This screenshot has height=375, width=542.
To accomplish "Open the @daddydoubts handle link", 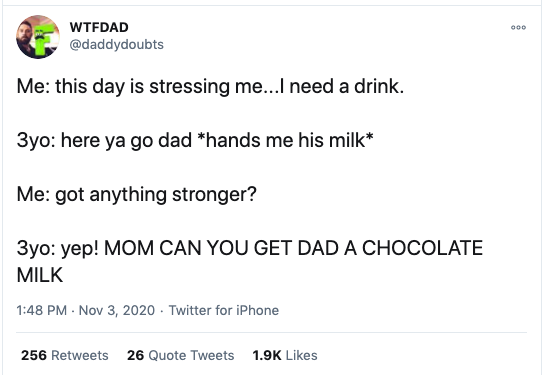I will tap(117, 45).
